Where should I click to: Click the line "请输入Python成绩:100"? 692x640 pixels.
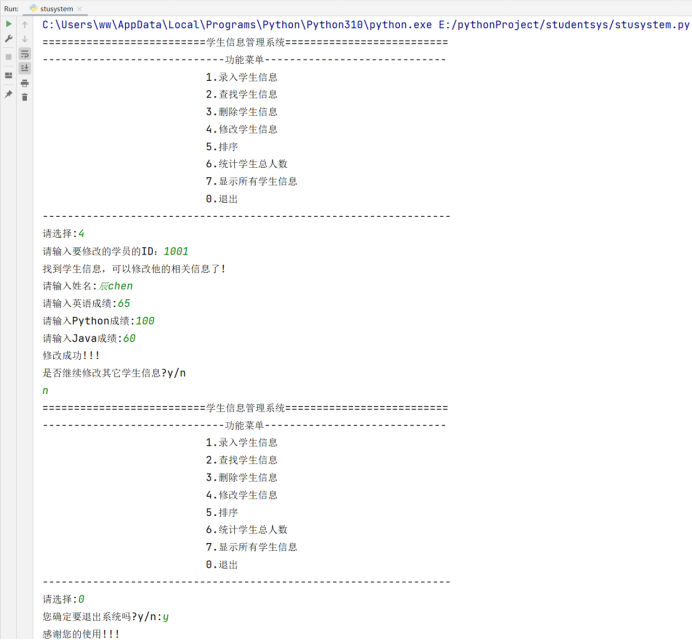98,321
